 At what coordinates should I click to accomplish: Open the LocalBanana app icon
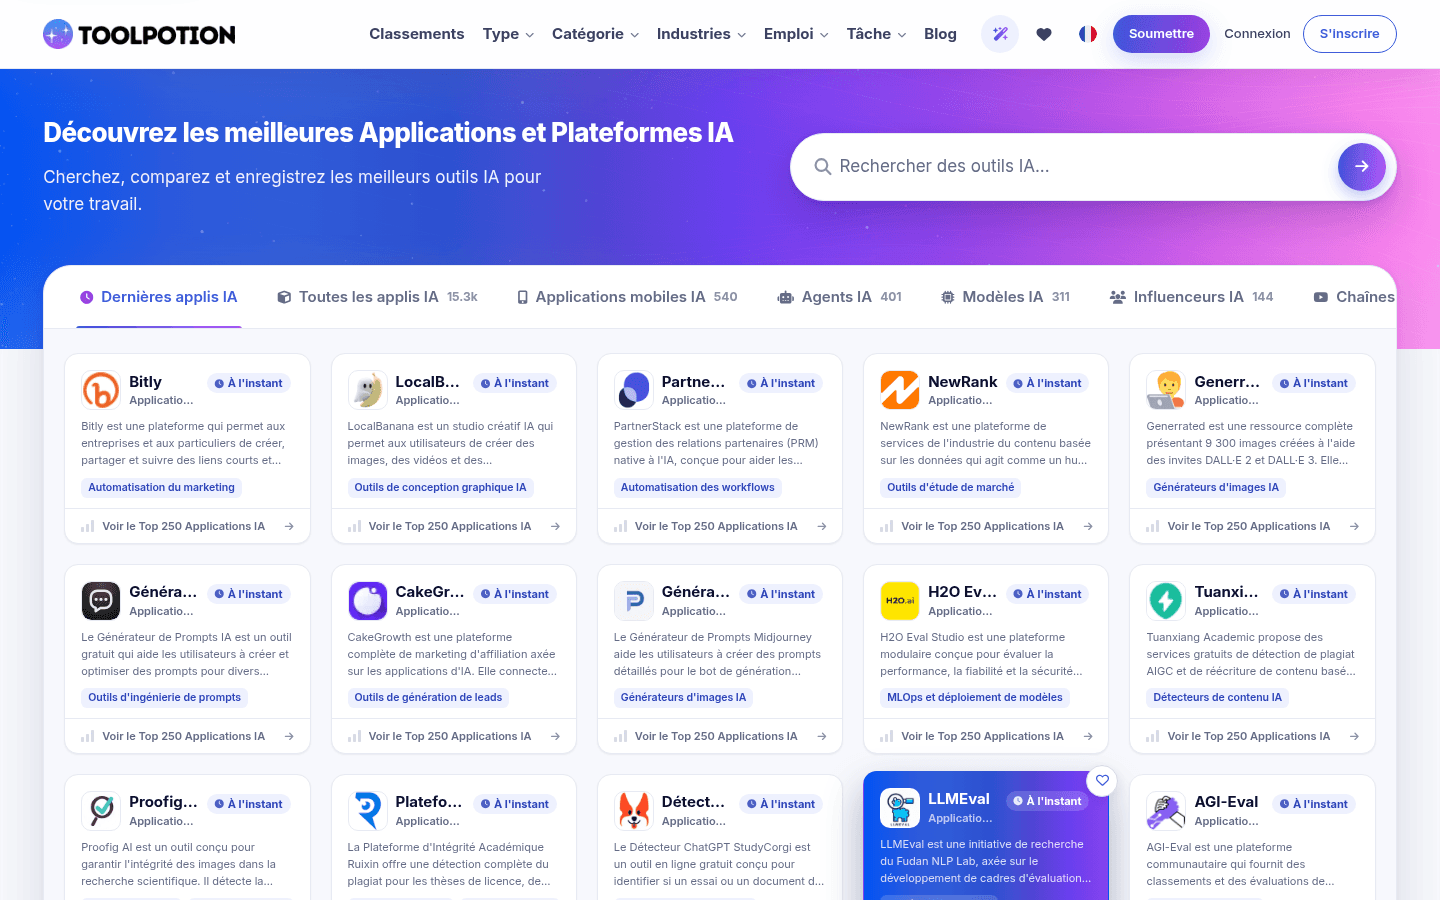367,390
